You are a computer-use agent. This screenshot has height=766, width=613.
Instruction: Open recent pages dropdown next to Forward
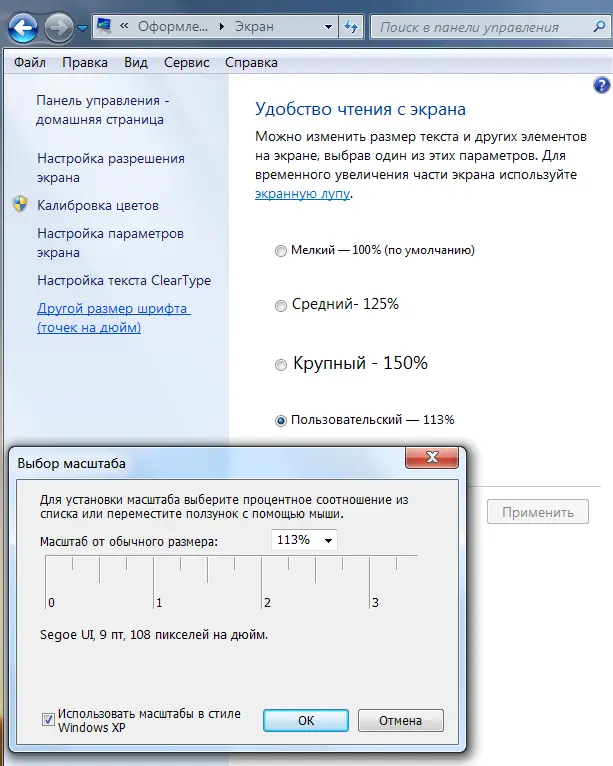click(x=83, y=28)
